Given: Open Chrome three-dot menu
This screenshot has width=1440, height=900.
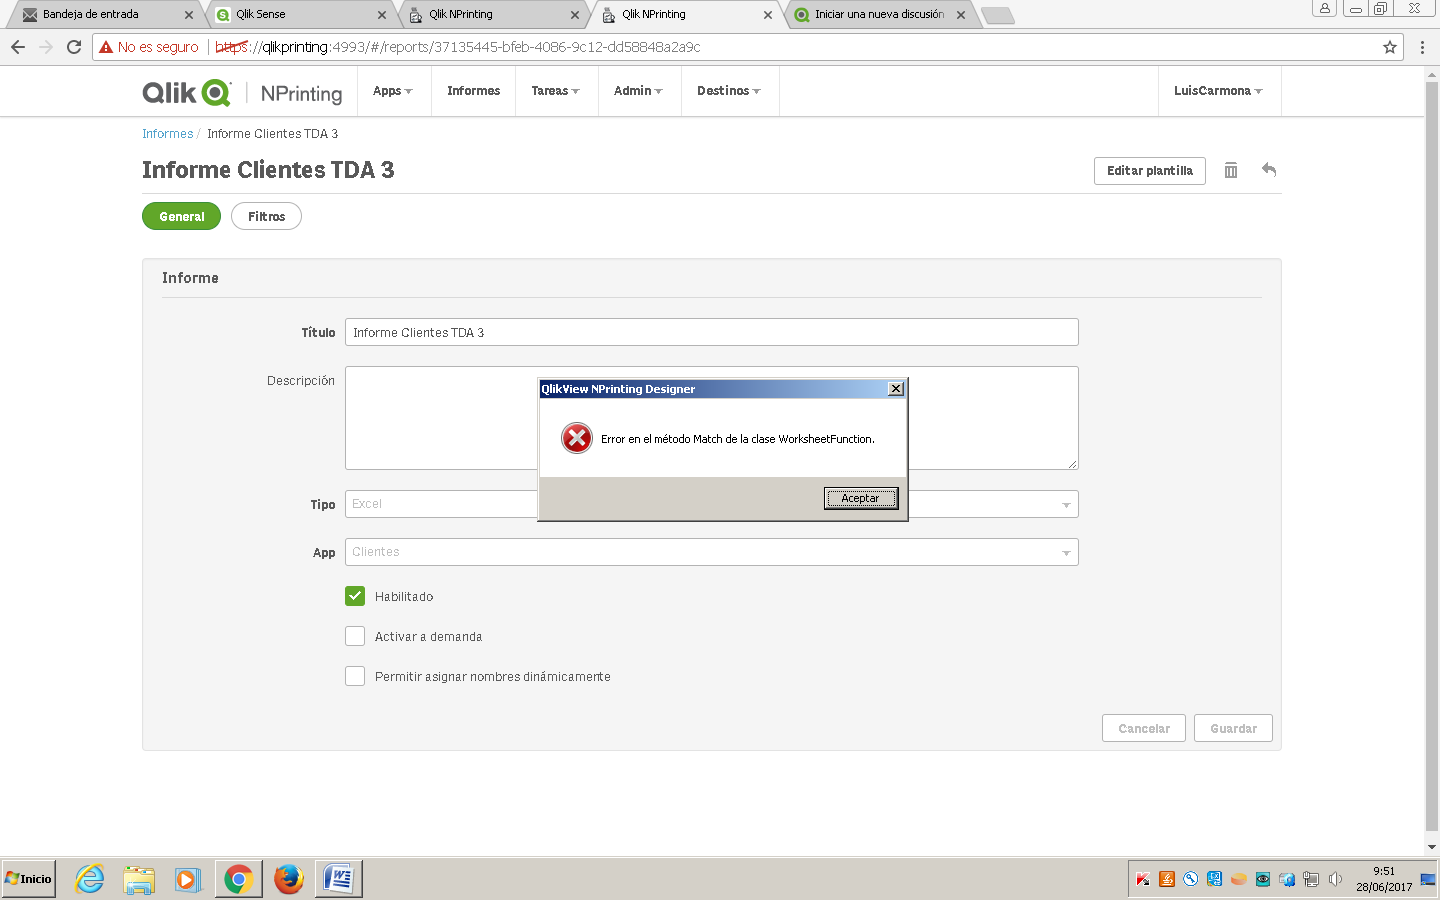Looking at the screenshot, I should pyautogui.click(x=1422, y=47).
